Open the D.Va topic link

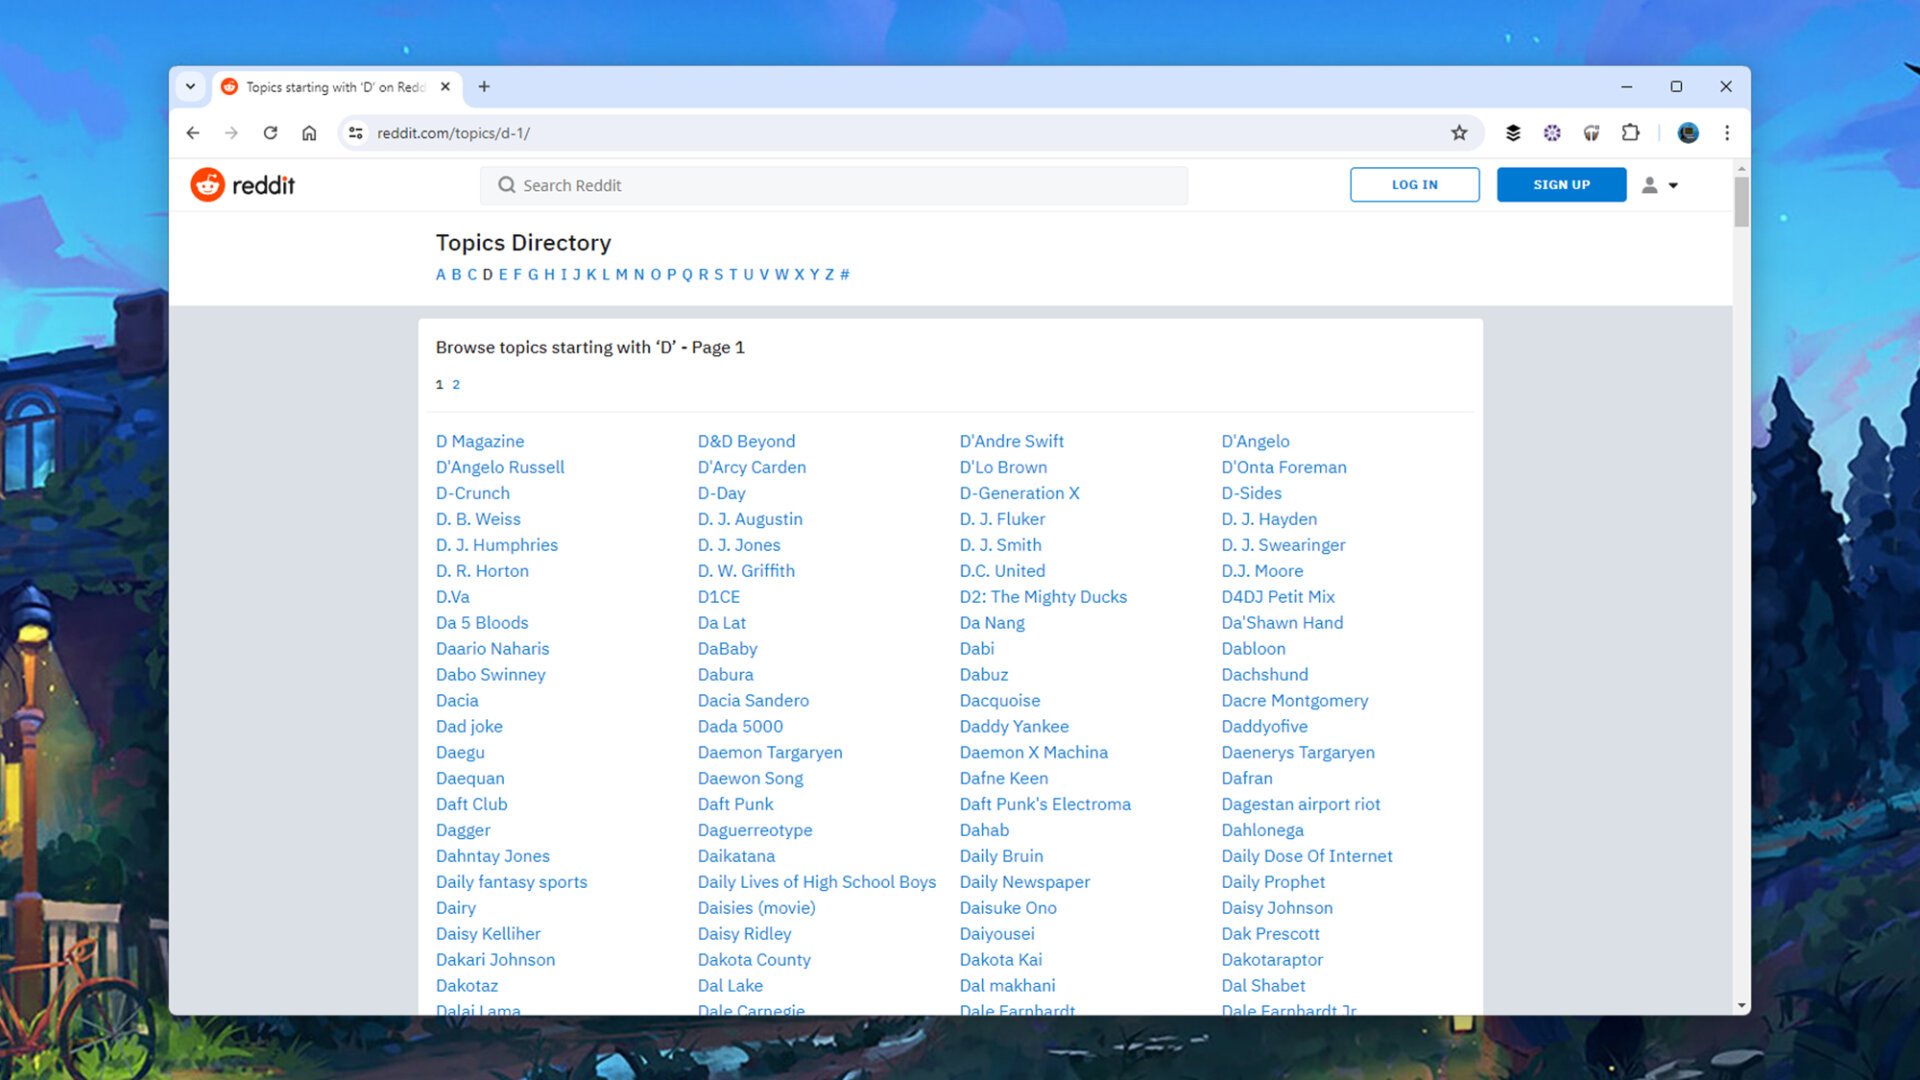click(x=452, y=596)
